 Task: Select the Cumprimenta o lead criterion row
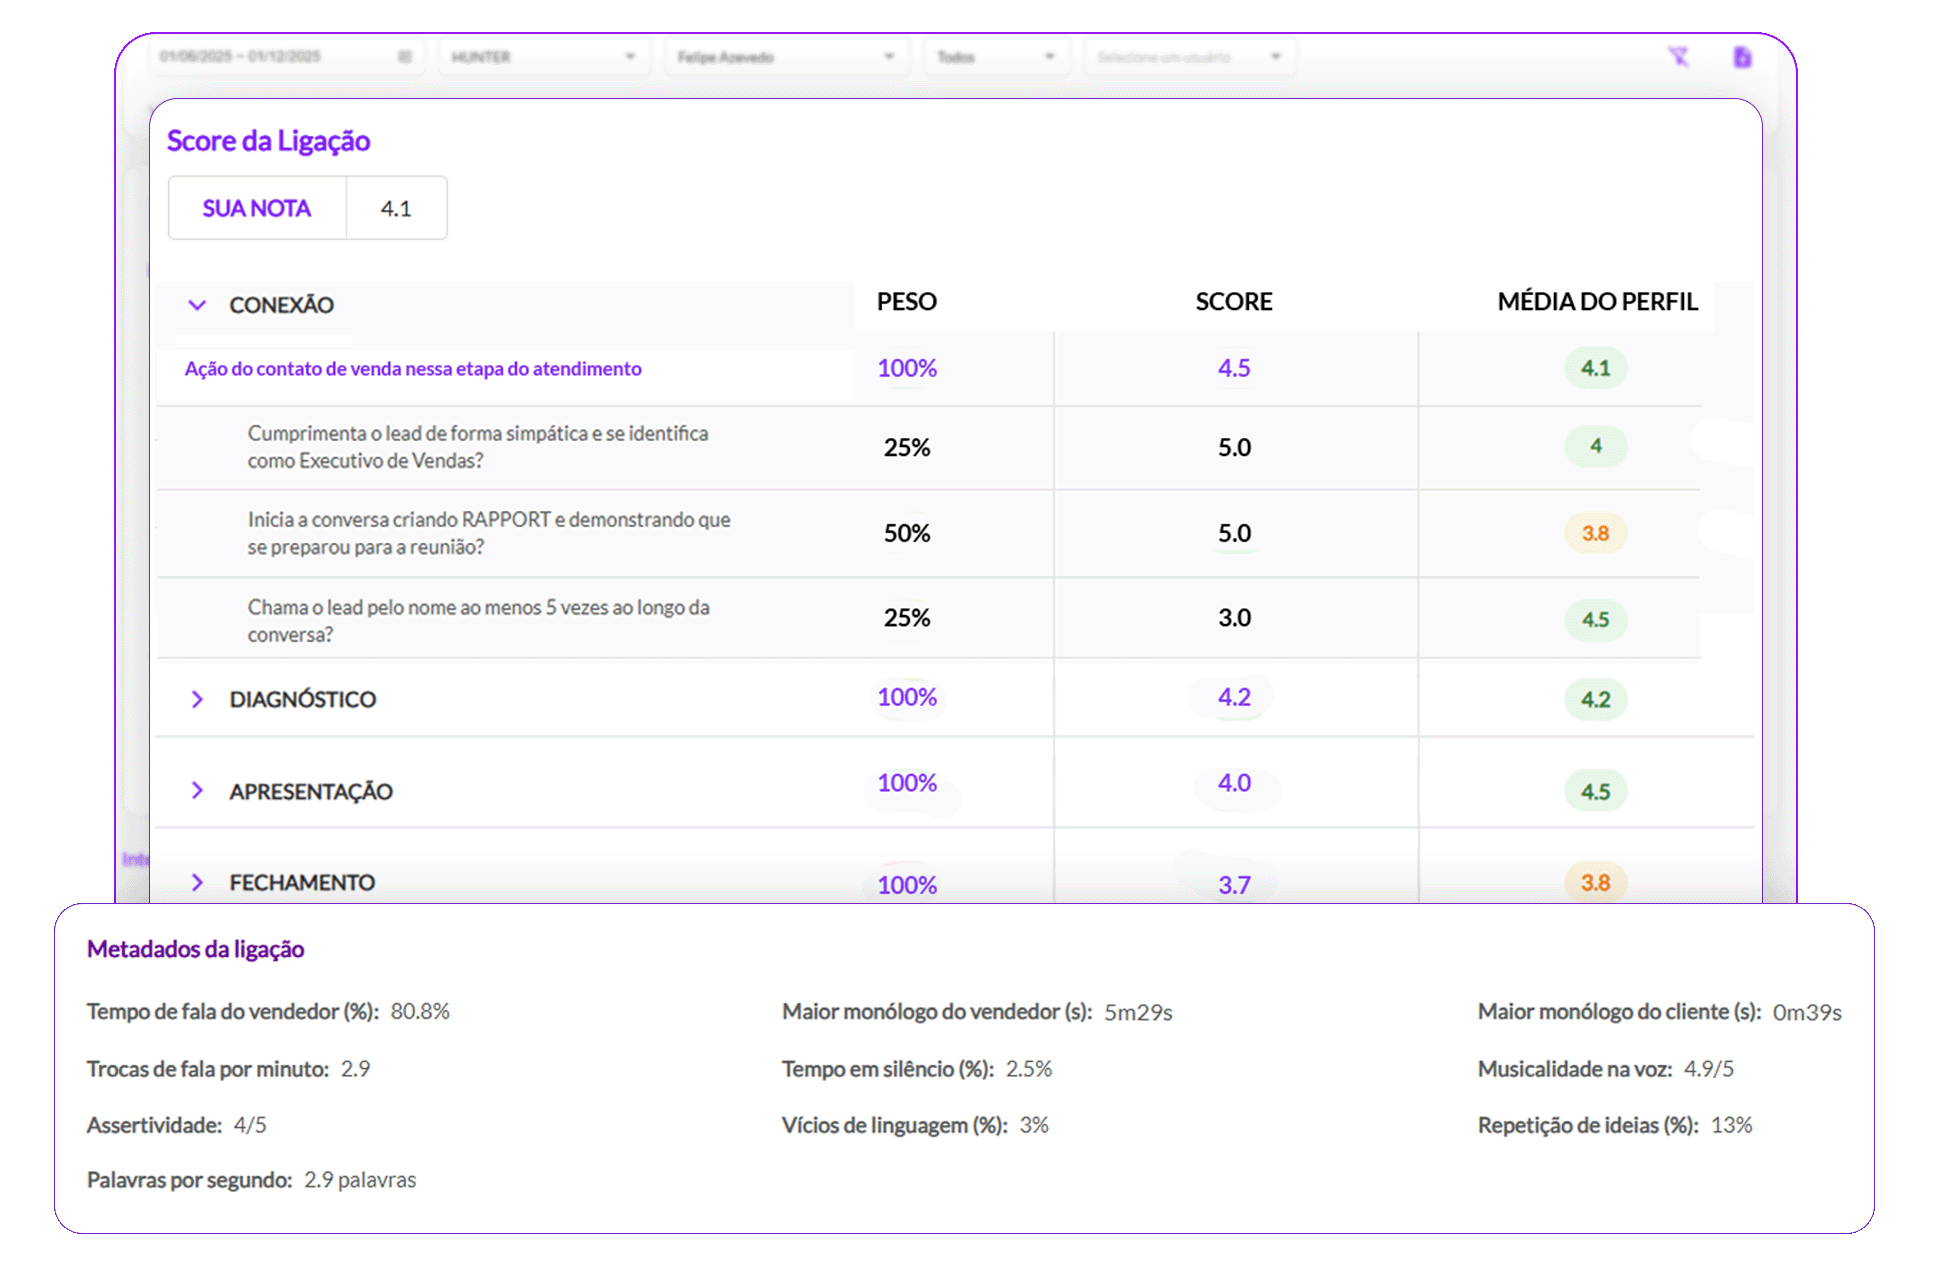478,447
